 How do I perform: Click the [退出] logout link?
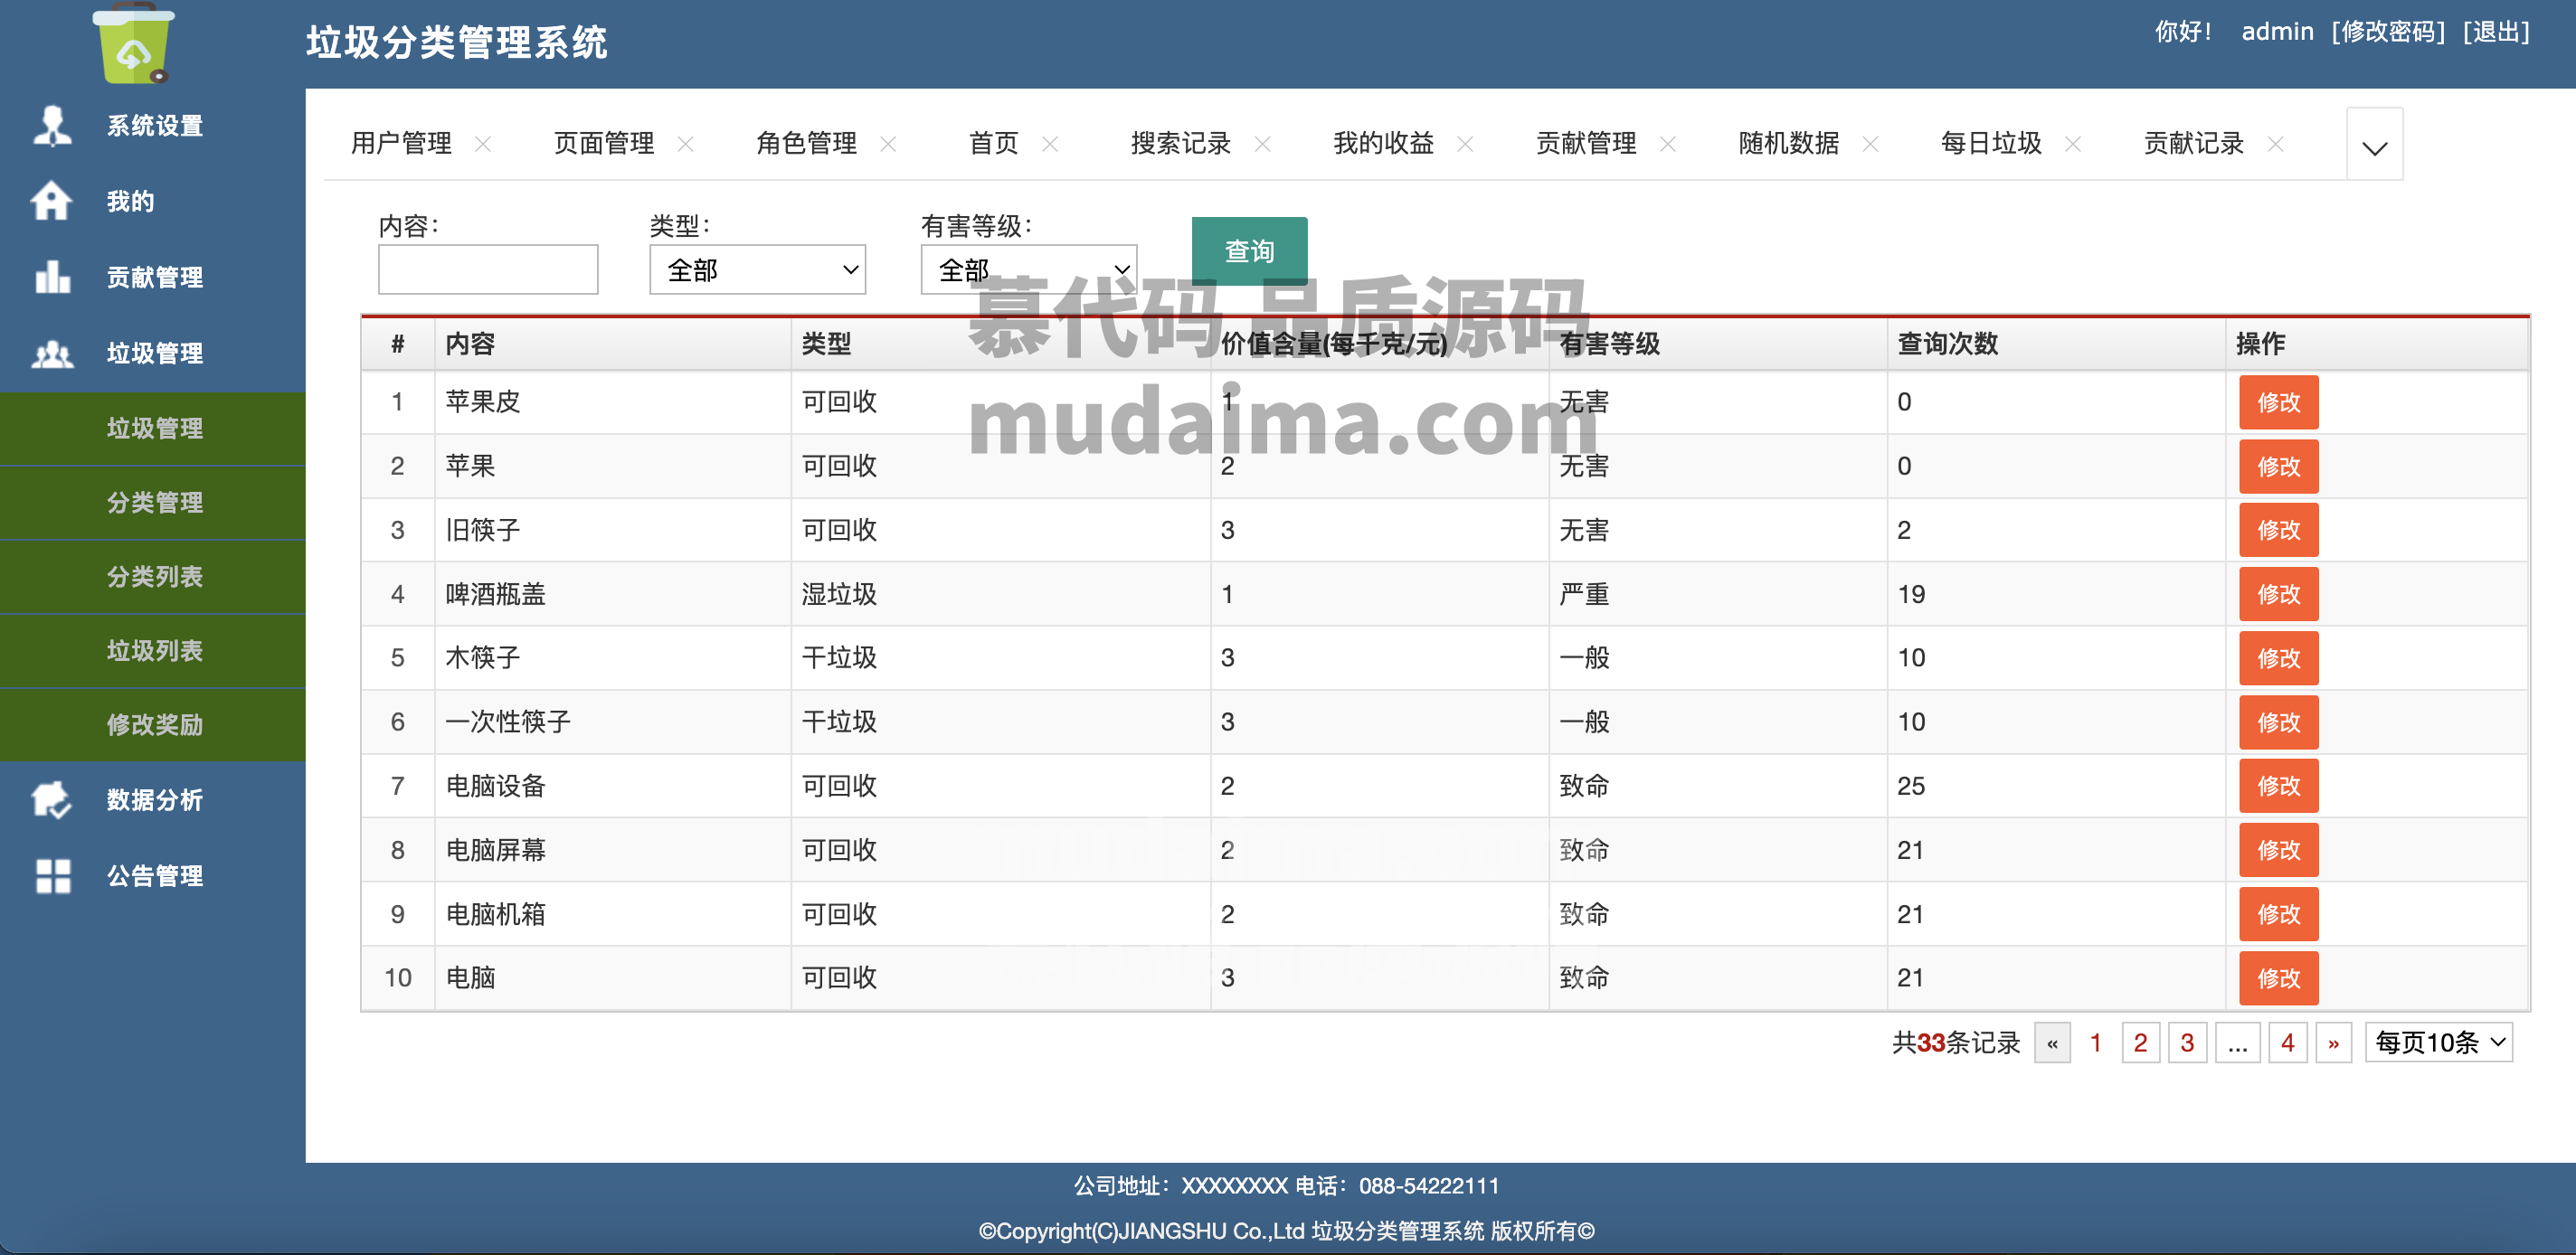pyautogui.click(x=2496, y=32)
